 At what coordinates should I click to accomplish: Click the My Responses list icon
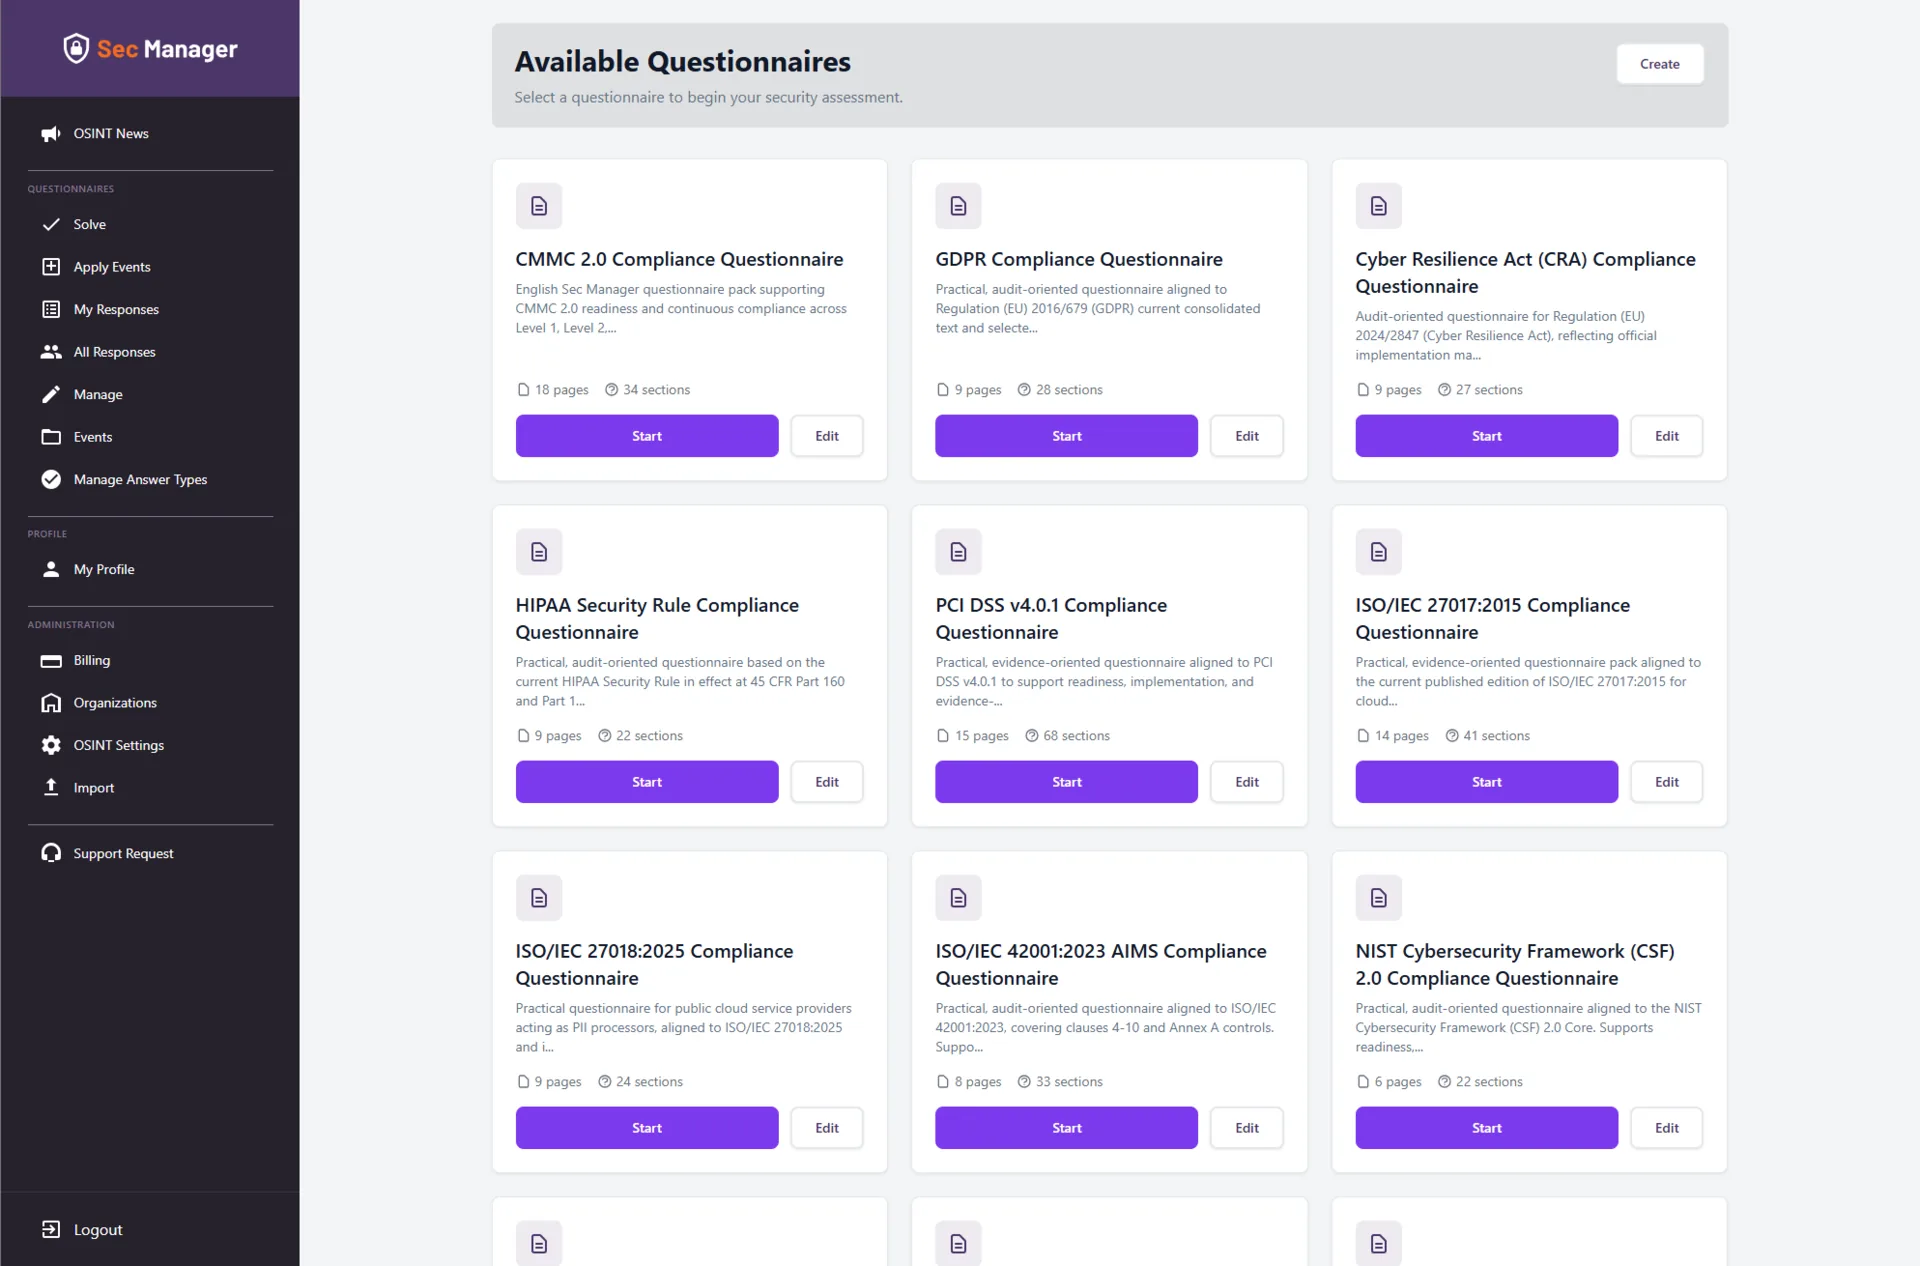(51, 310)
